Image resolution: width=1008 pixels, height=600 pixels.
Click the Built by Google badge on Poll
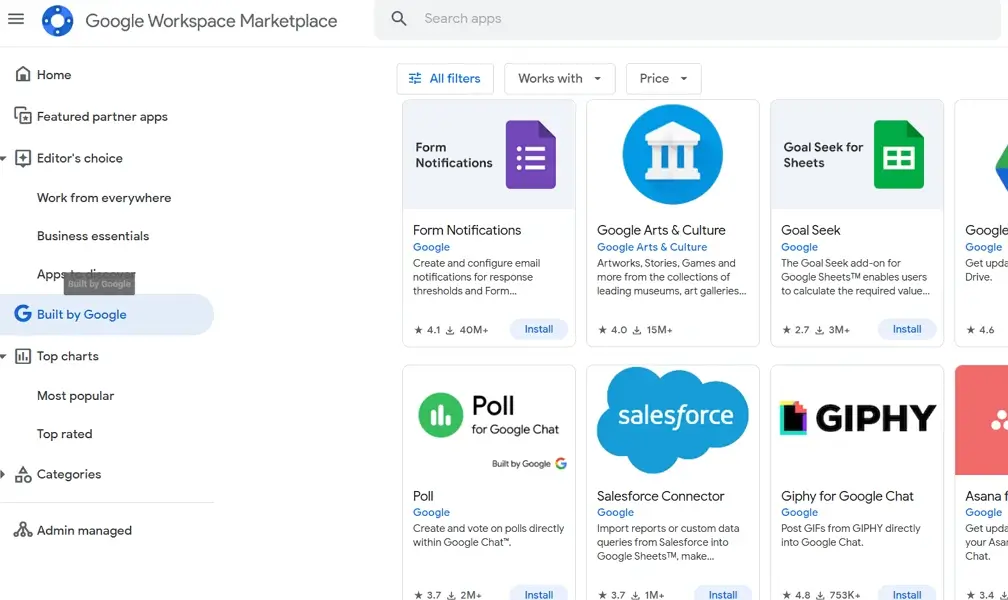point(529,464)
